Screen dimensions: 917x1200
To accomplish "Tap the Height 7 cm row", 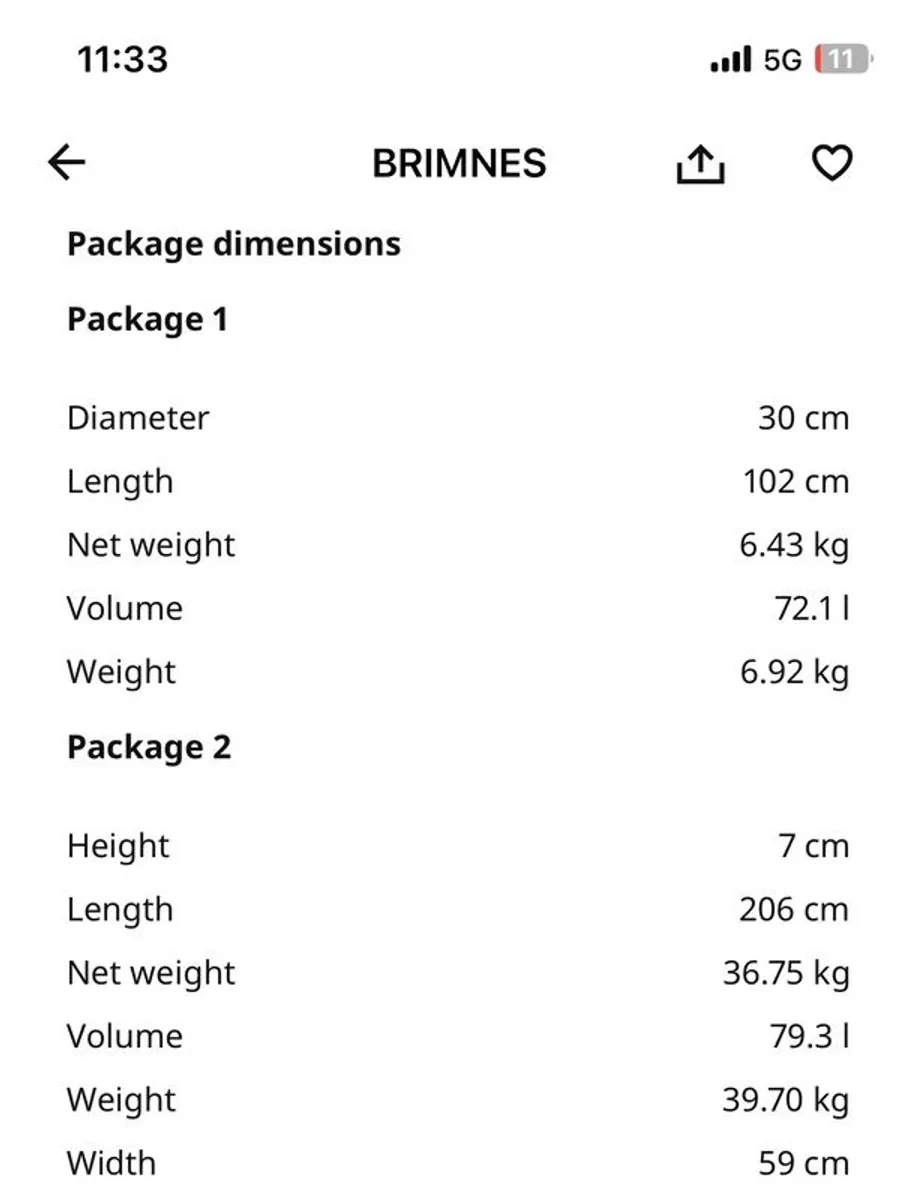I will (x=458, y=846).
